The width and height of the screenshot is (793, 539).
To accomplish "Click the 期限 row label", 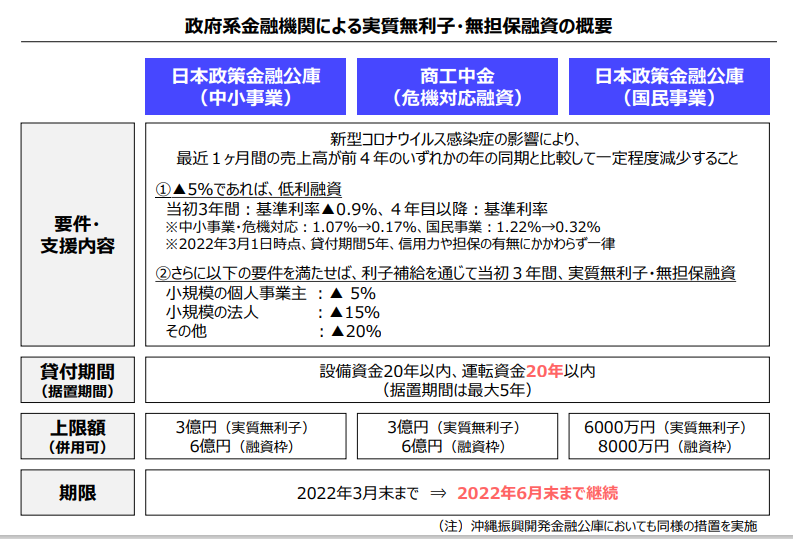I will [x=77, y=493].
